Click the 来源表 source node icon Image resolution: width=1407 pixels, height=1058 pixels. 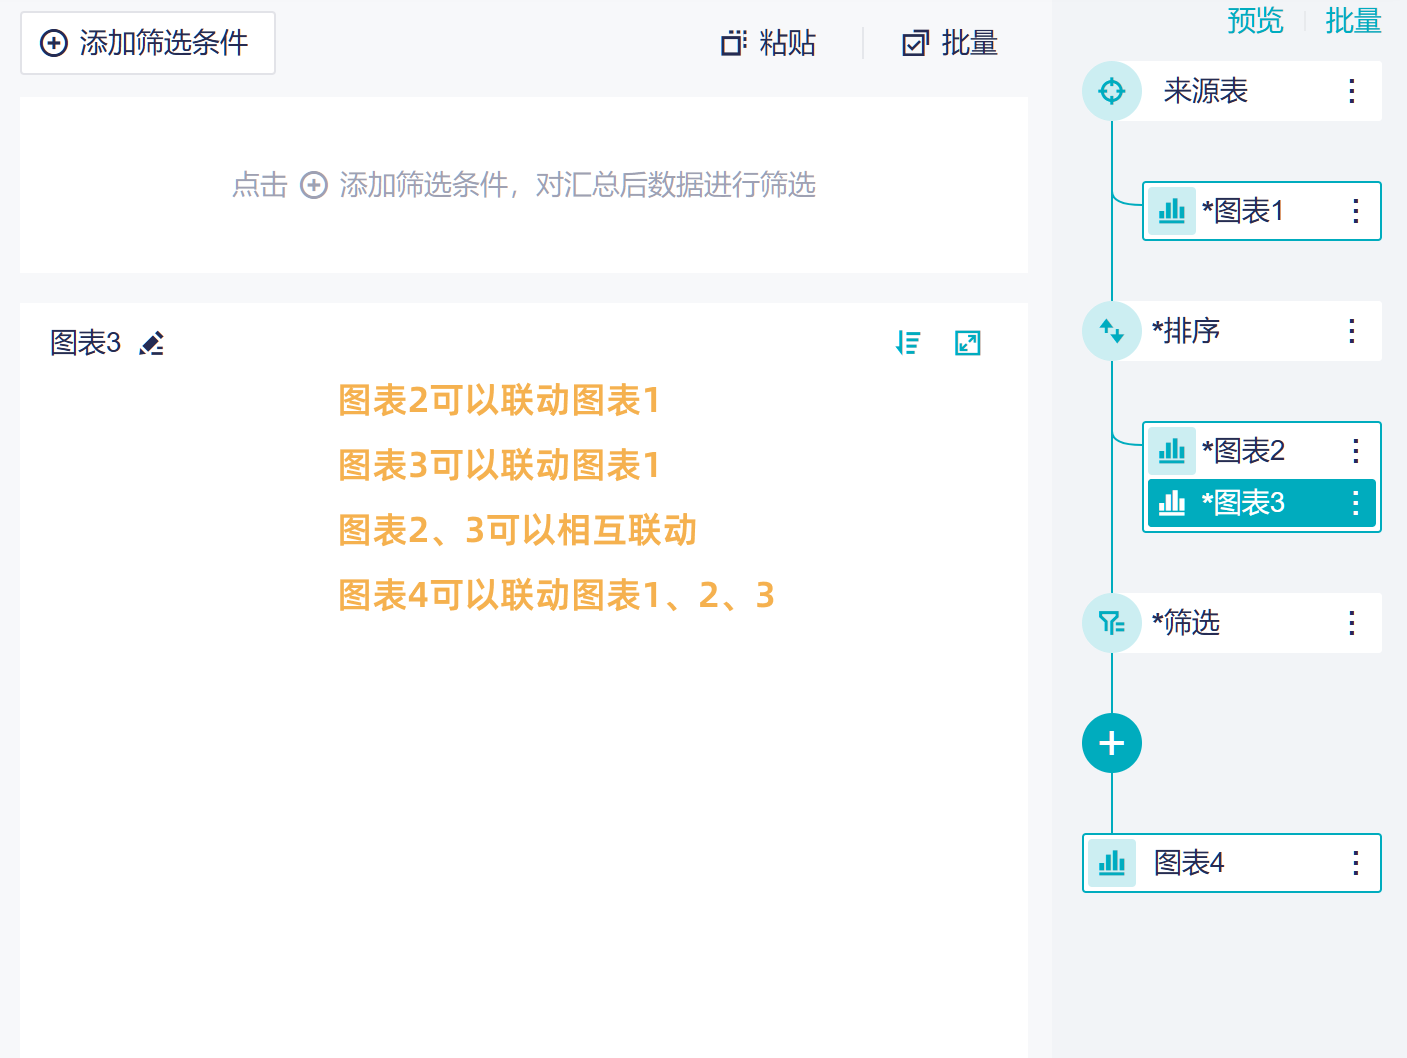coord(1112,91)
